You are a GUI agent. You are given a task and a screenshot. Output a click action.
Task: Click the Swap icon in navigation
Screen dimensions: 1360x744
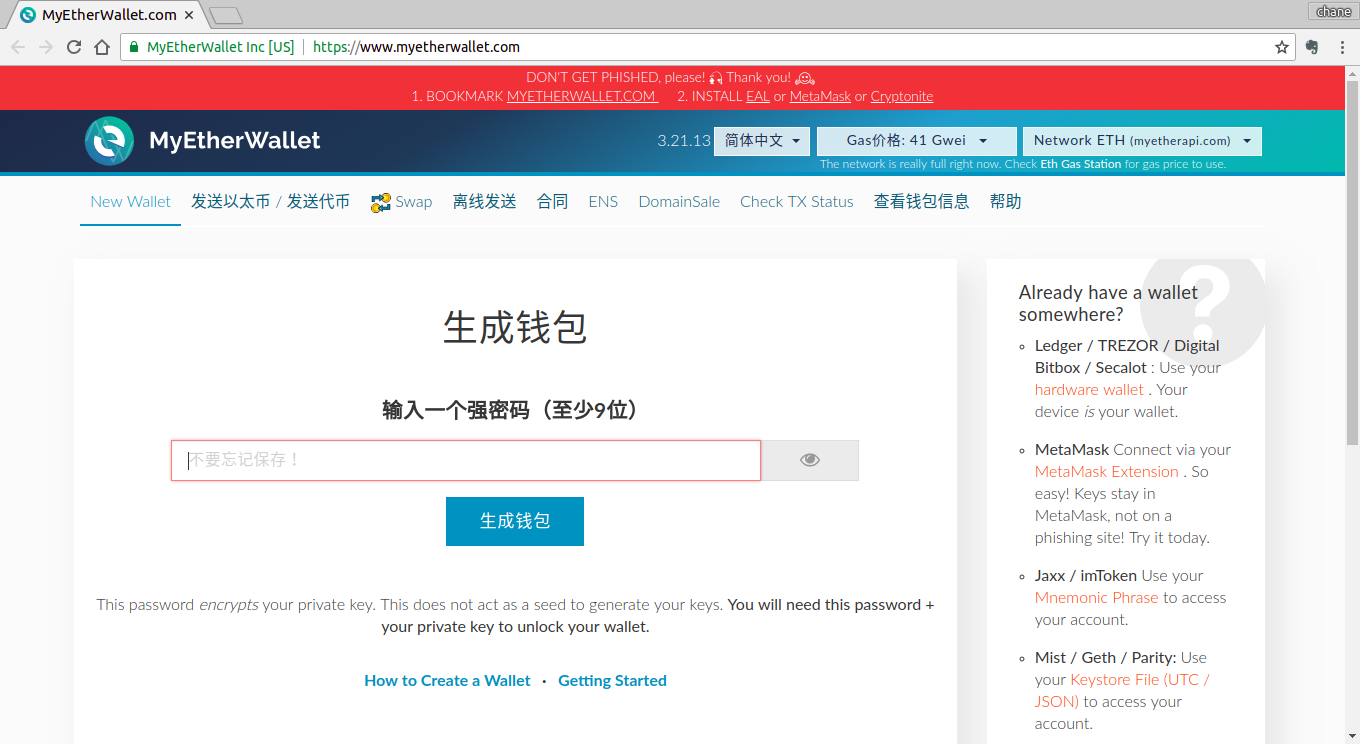click(380, 202)
